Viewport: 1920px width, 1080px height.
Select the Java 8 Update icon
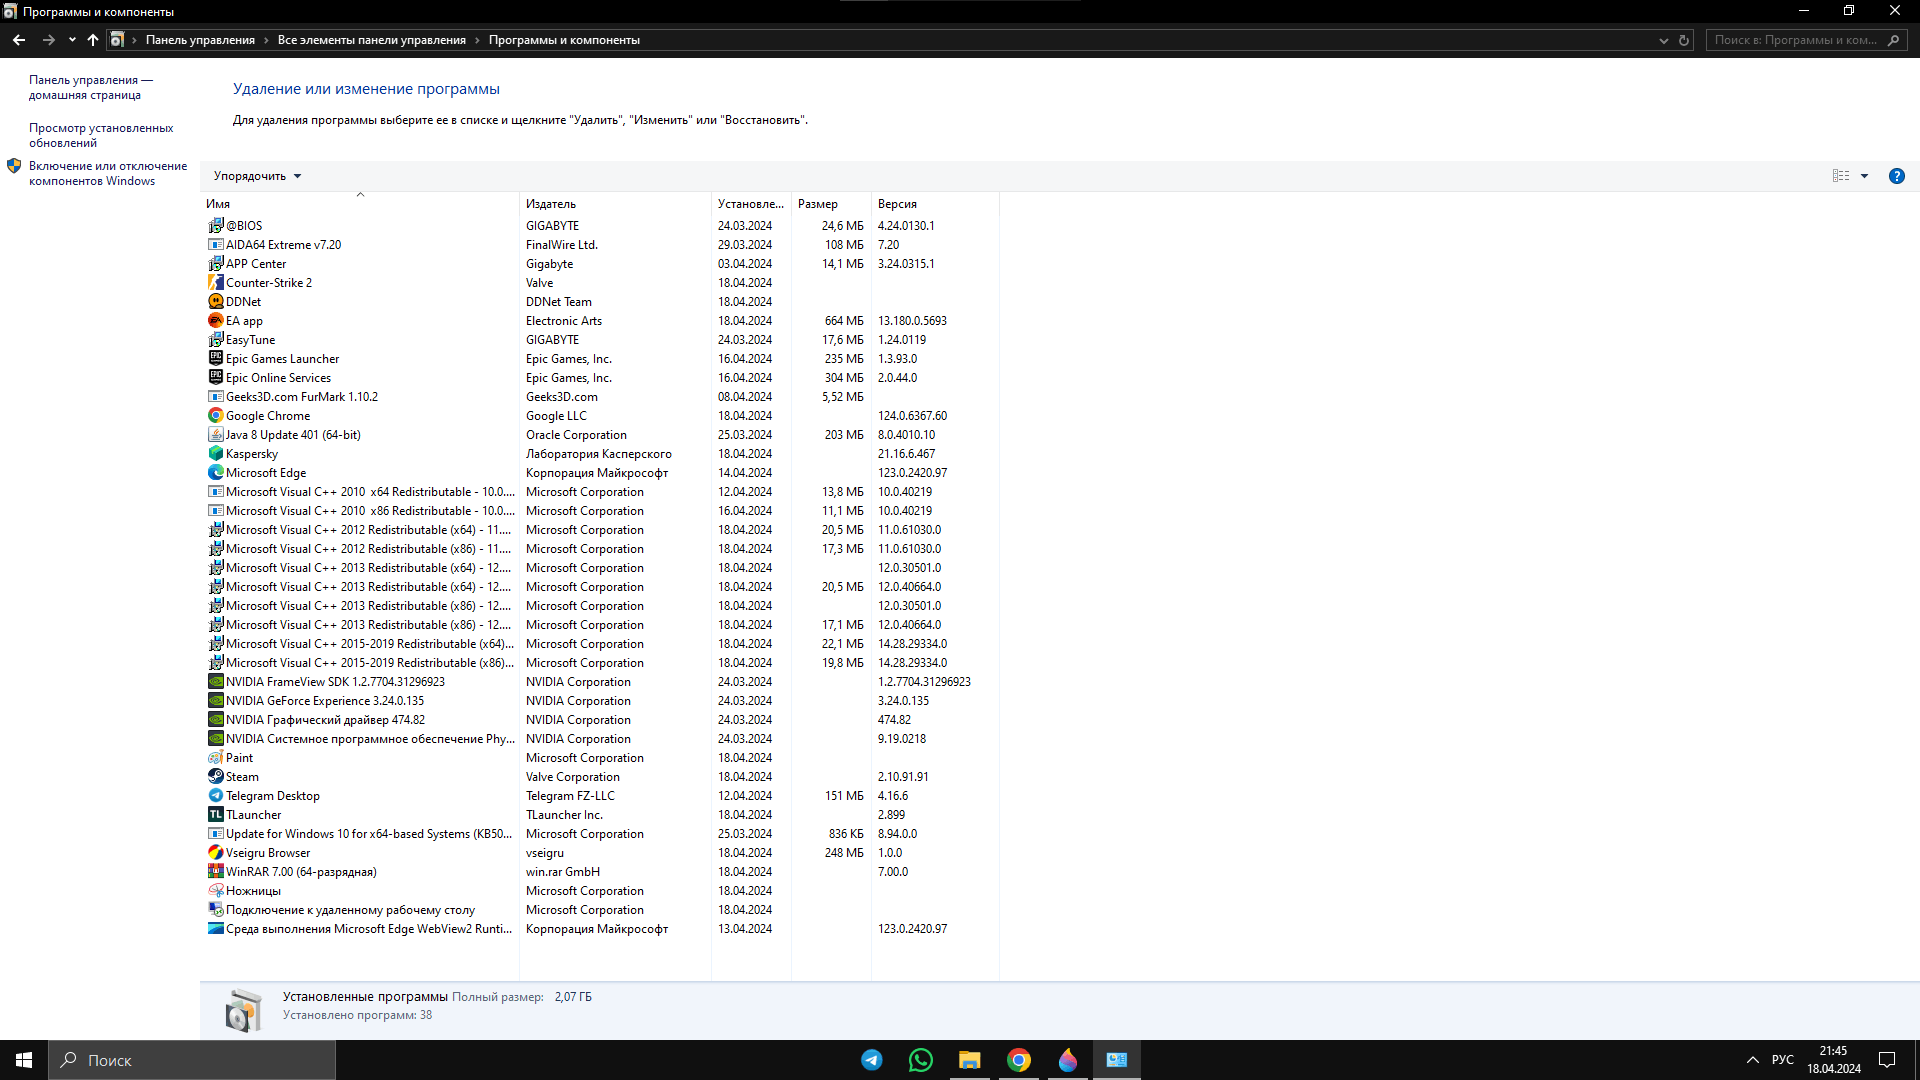coord(215,435)
